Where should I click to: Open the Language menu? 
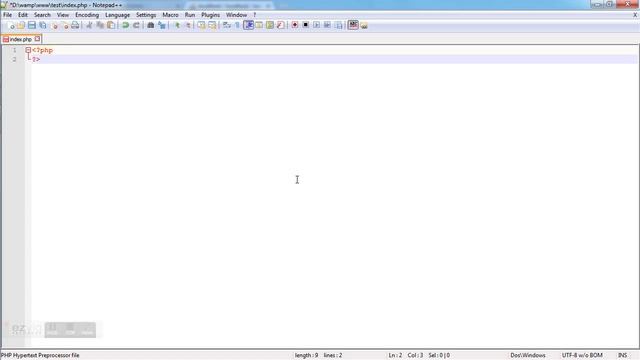118,15
